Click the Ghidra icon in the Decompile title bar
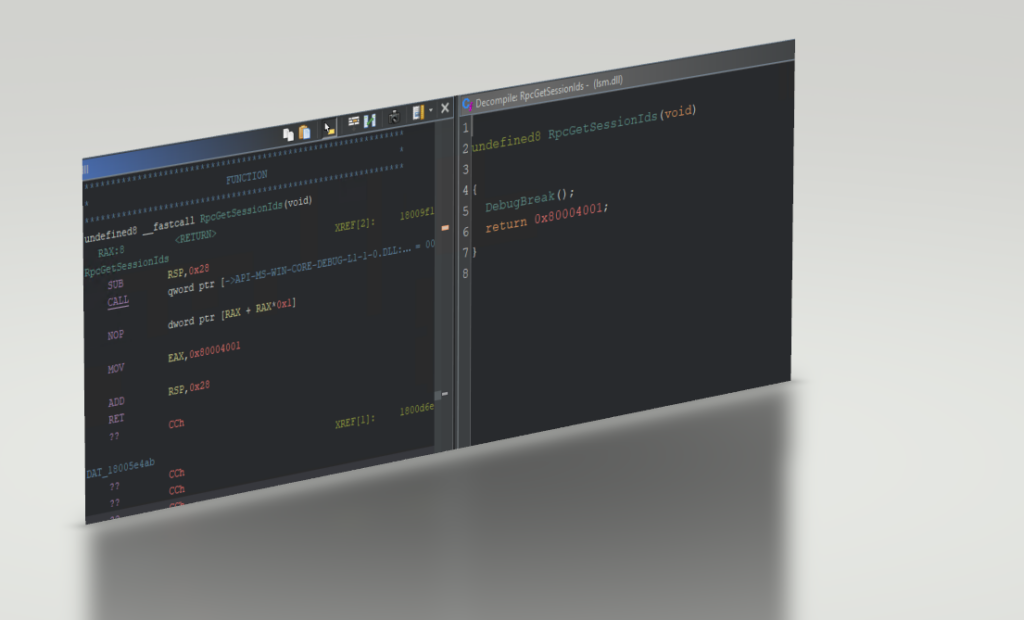This screenshot has height=620, width=1024. [x=468, y=101]
